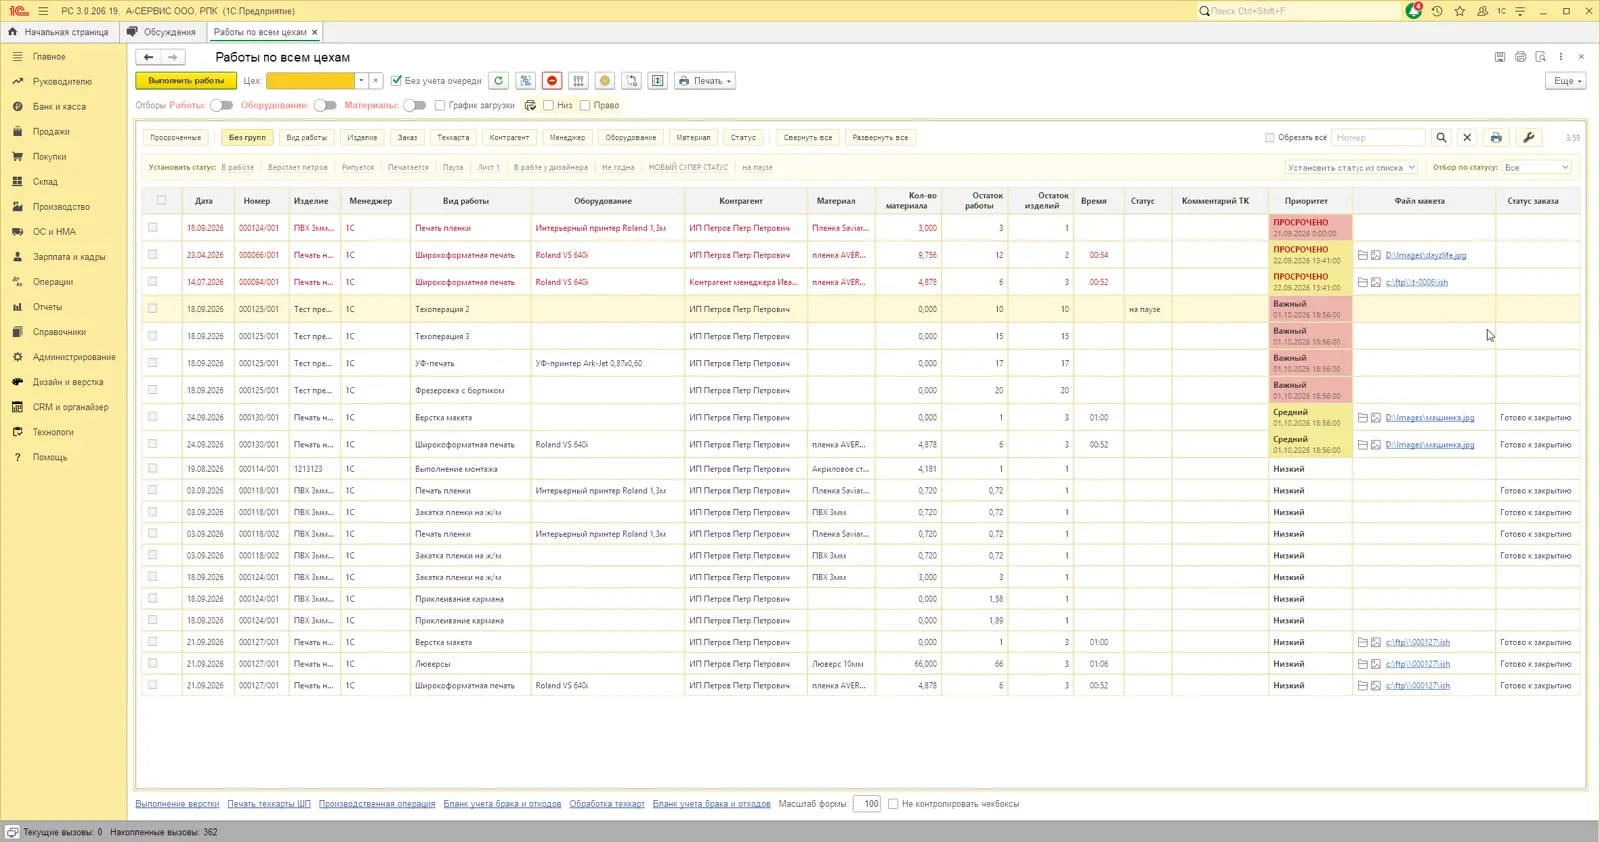Screen dimensions: 1600x842
Task: Click the layout file icon in 14.07.2026 row
Action: pyautogui.click(x=1376, y=283)
